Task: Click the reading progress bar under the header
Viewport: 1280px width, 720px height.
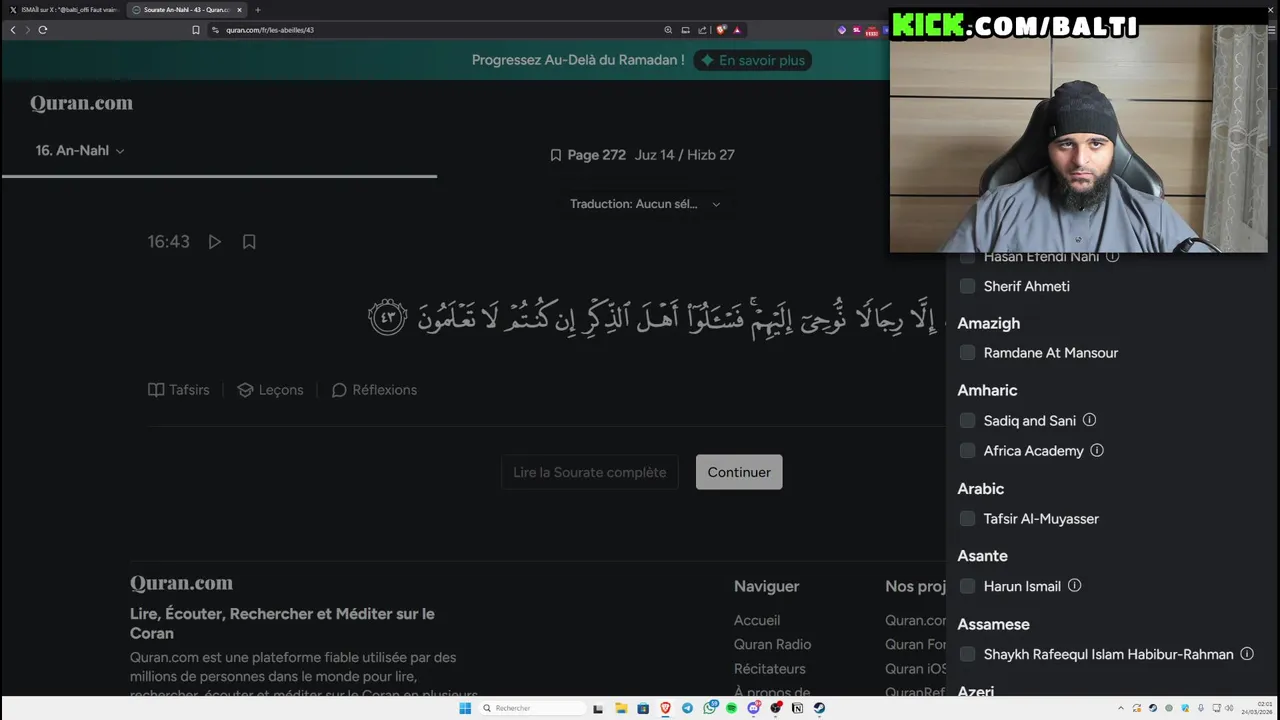Action: click(x=219, y=176)
